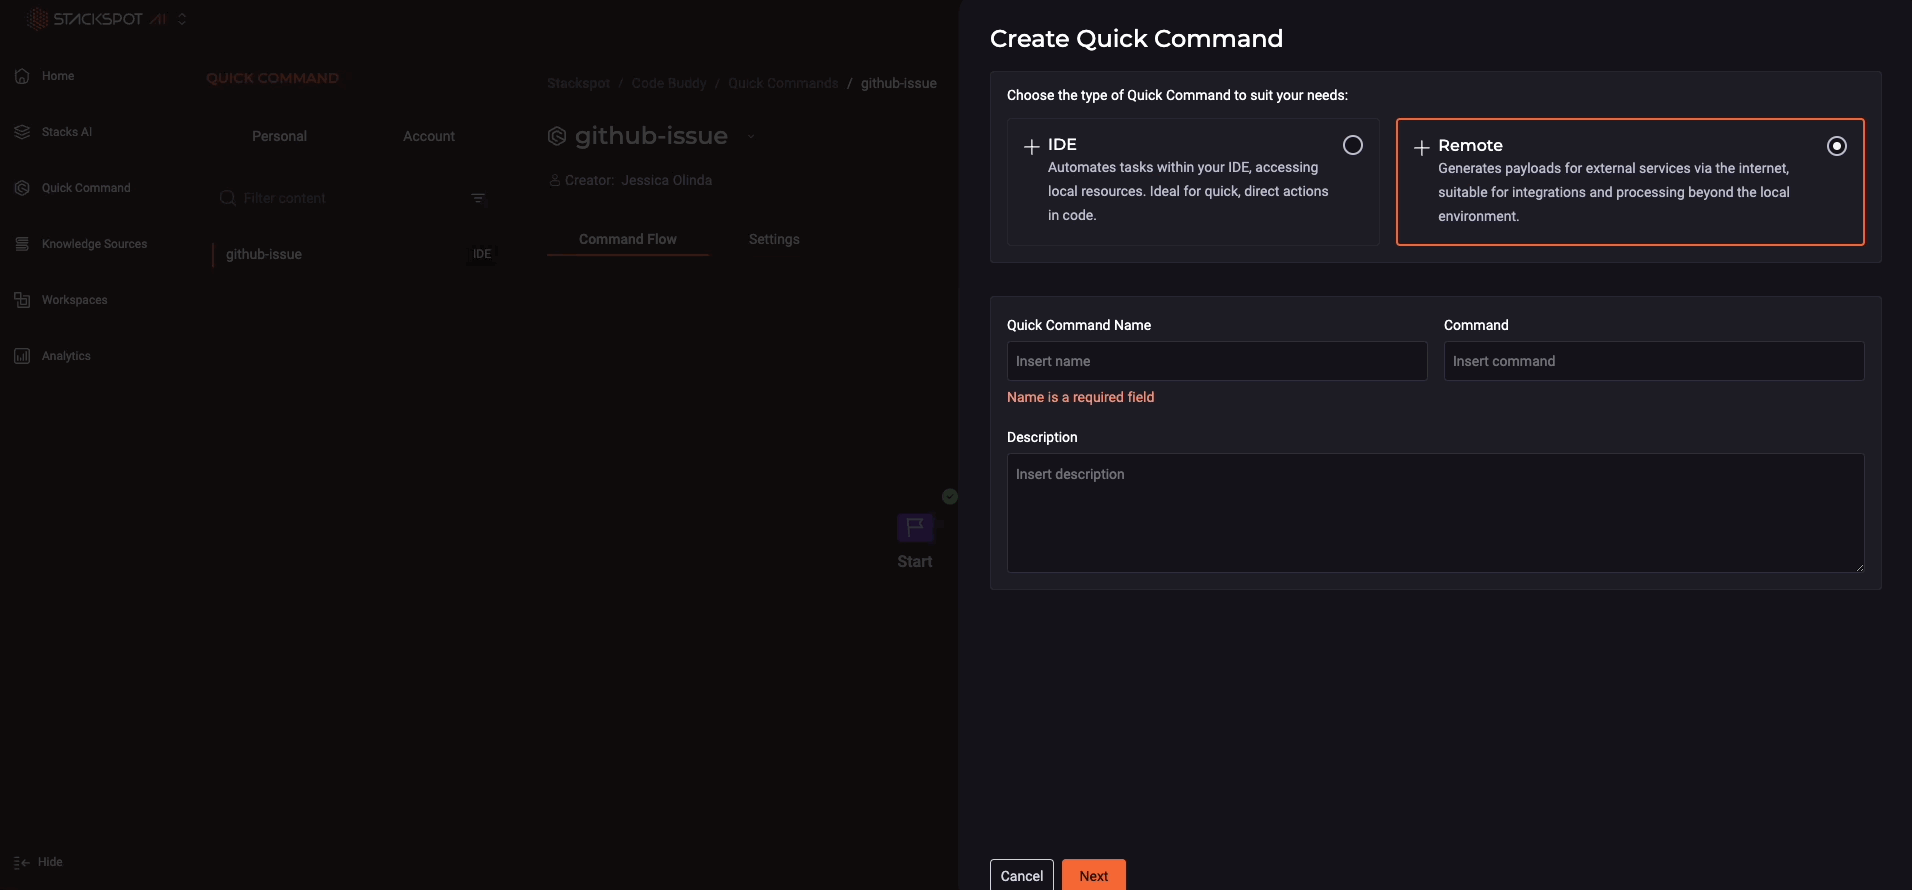Screen dimensions: 1912x890
Task: Click the 'Create Quick Command' dialog title
Action: coord(1136,38)
